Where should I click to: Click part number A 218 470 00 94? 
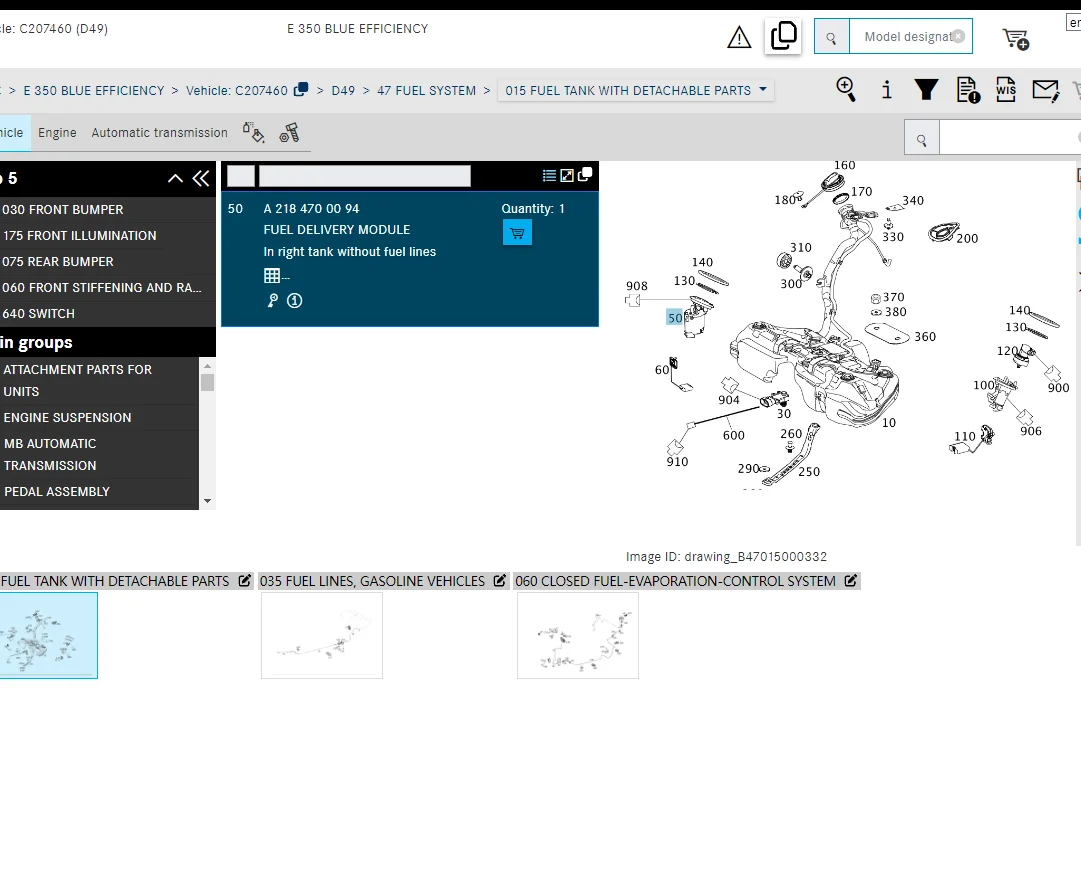(312, 209)
